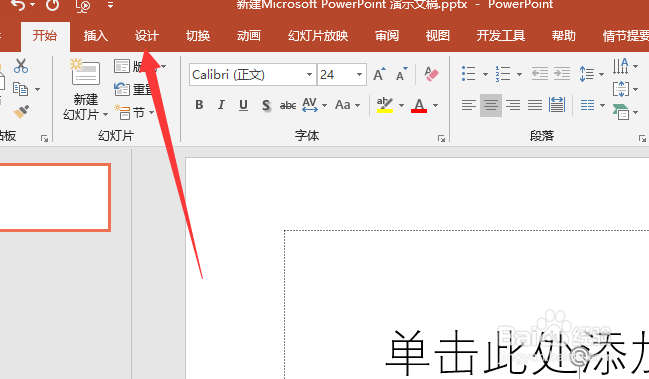The height and width of the screenshot is (379, 649).
Task: Increase list indent level icon
Action: 562,74
